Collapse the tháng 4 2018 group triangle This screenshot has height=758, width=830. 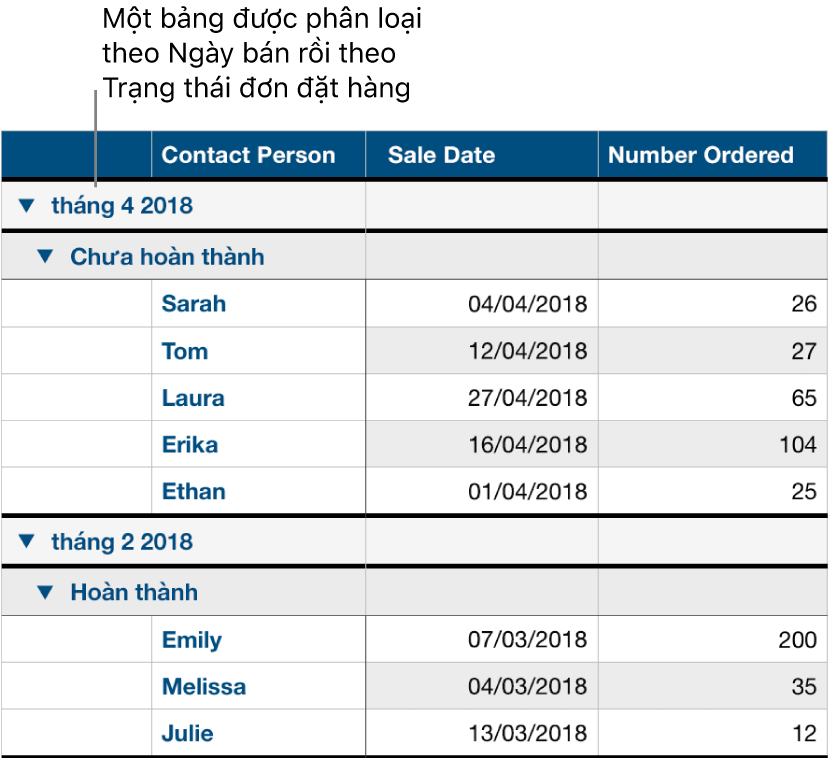click(x=26, y=207)
